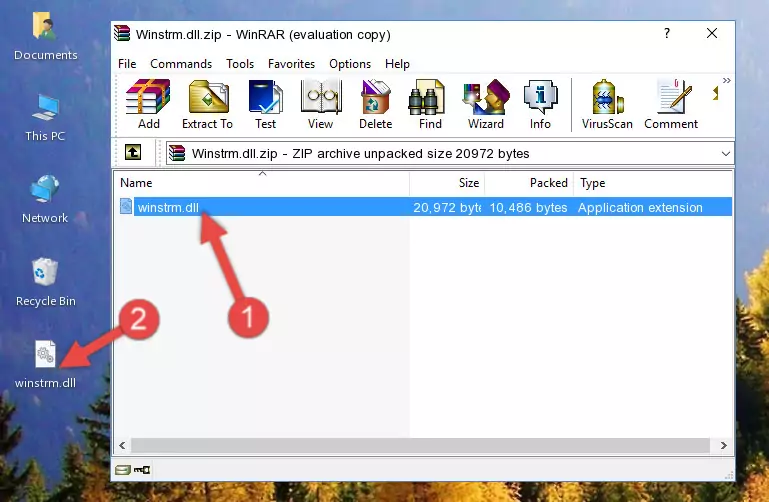
Task: Click the archive icon in address bar
Action: (x=177, y=153)
